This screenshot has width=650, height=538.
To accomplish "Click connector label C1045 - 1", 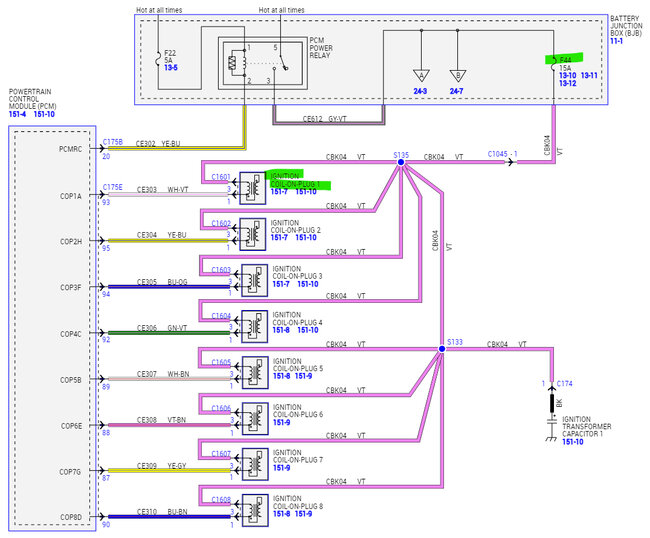I will [502, 154].
